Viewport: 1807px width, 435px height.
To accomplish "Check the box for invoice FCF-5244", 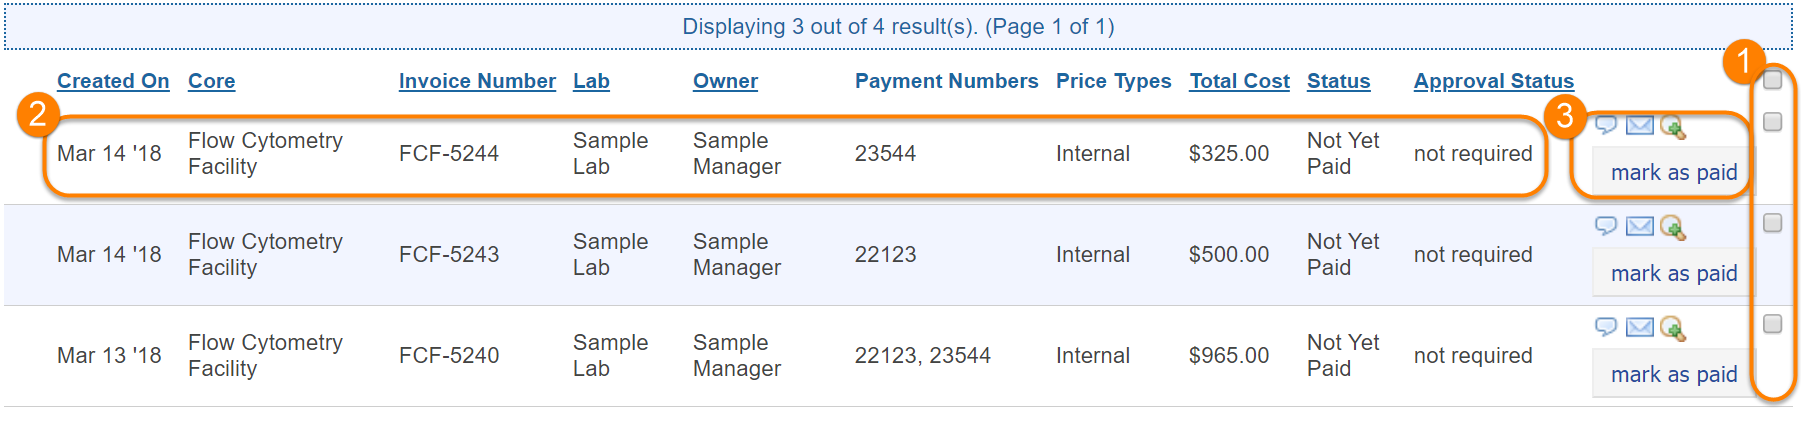I will tap(1772, 122).
